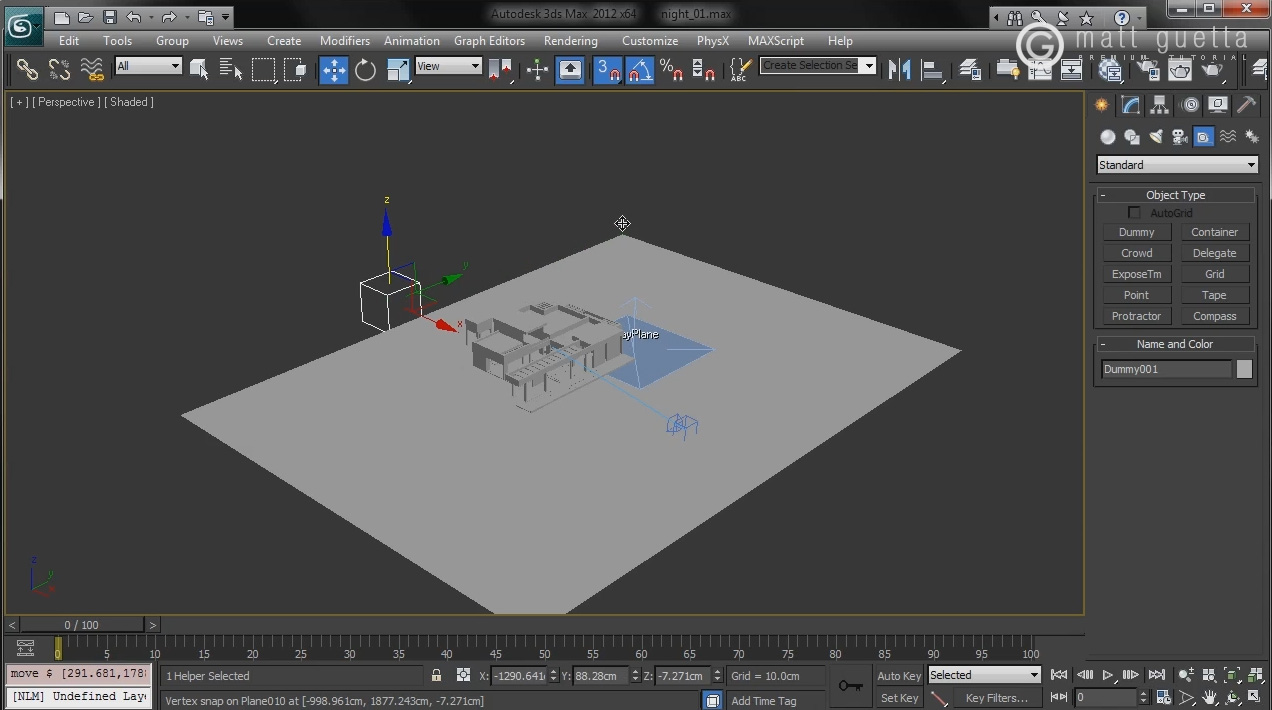Screen dimensions: 1272x710
Task: Click the Dummy helper button
Action: (1137, 232)
